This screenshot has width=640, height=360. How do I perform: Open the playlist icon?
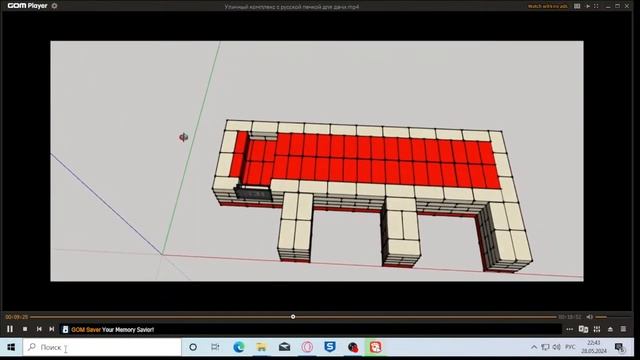coord(623,329)
